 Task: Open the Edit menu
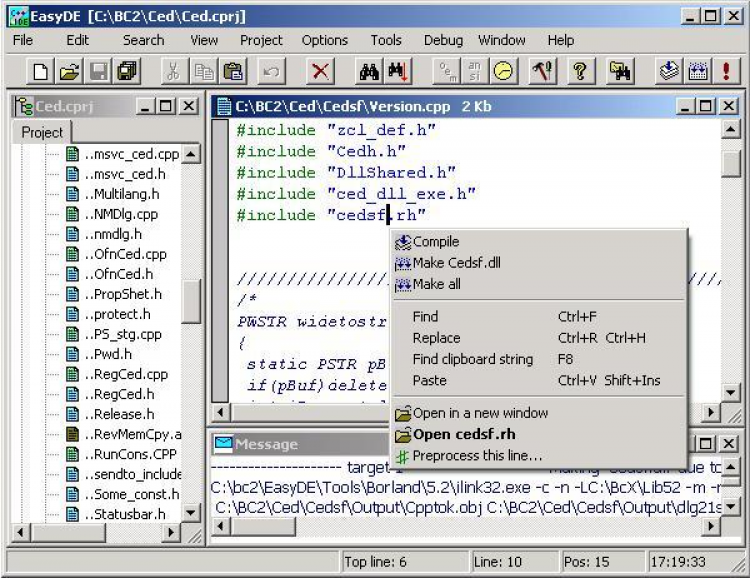click(77, 40)
